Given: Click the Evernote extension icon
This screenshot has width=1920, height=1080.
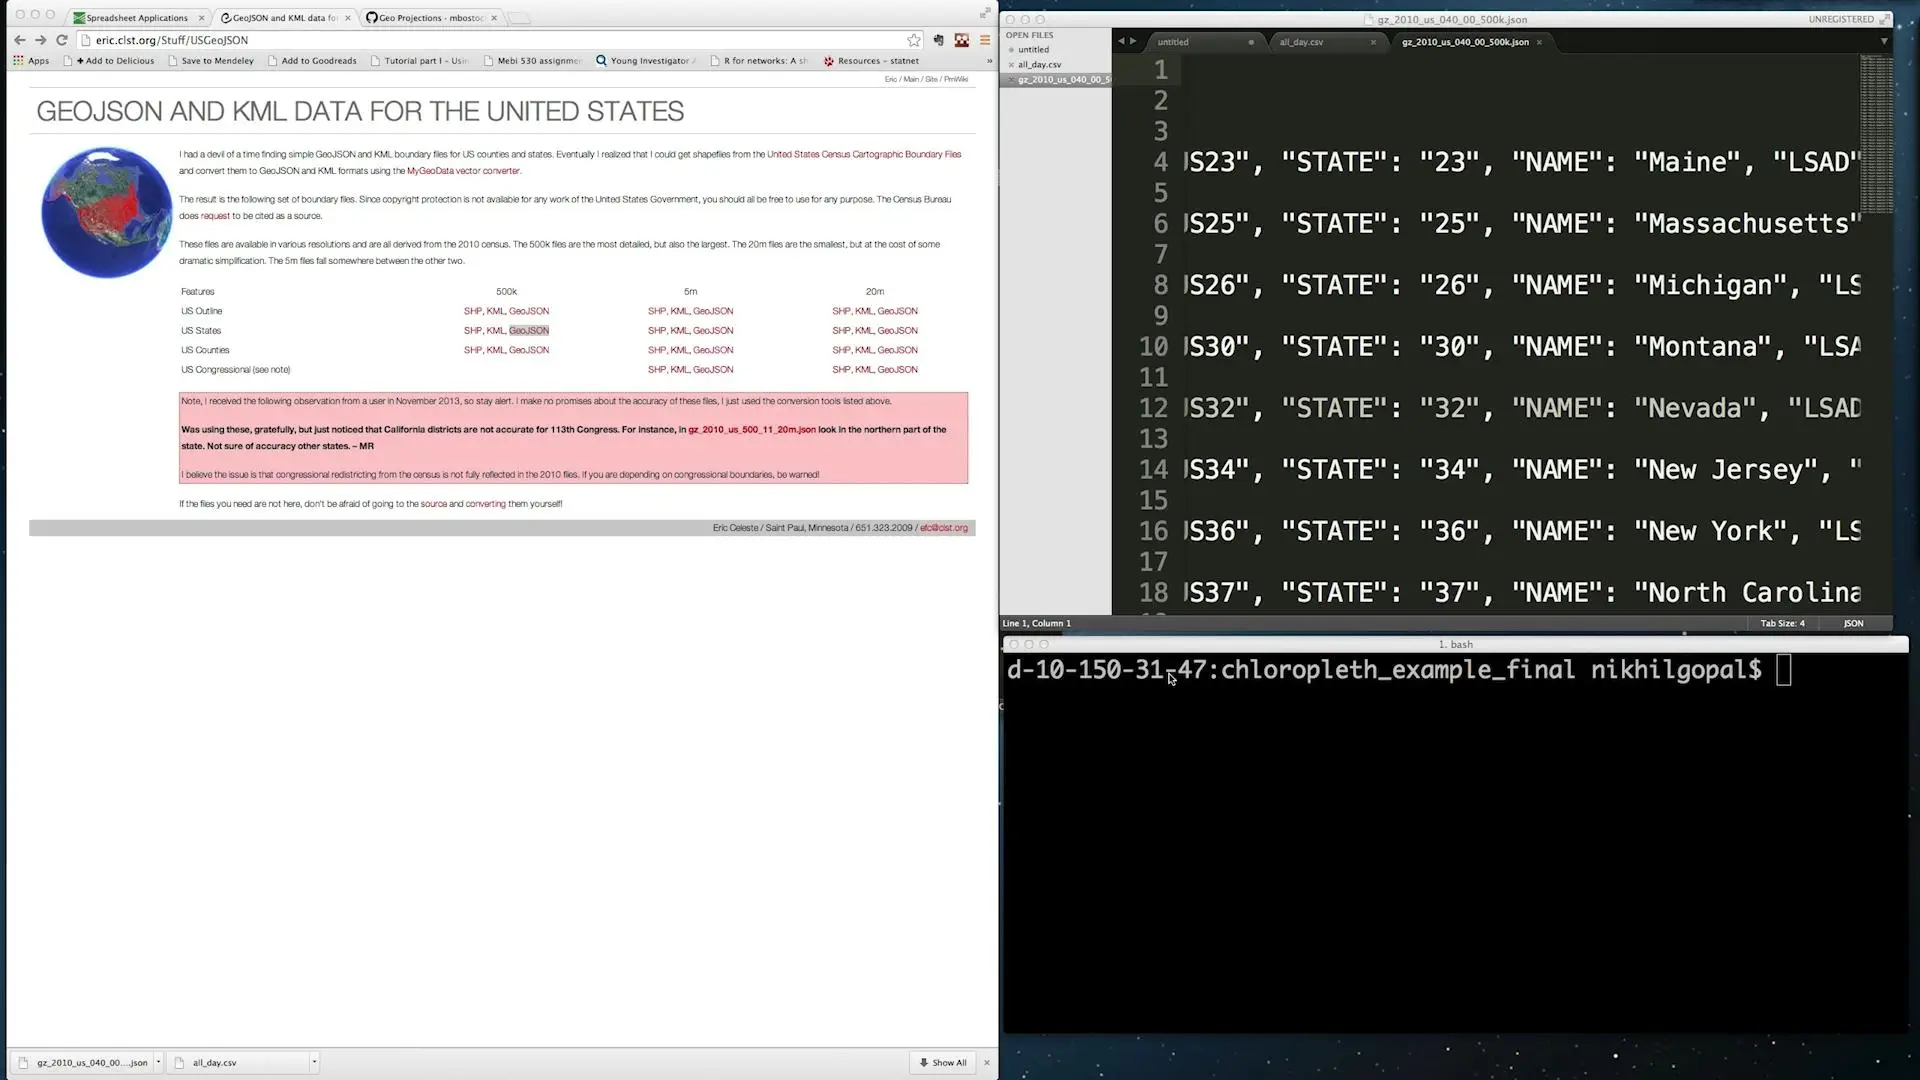Looking at the screenshot, I should (938, 40).
